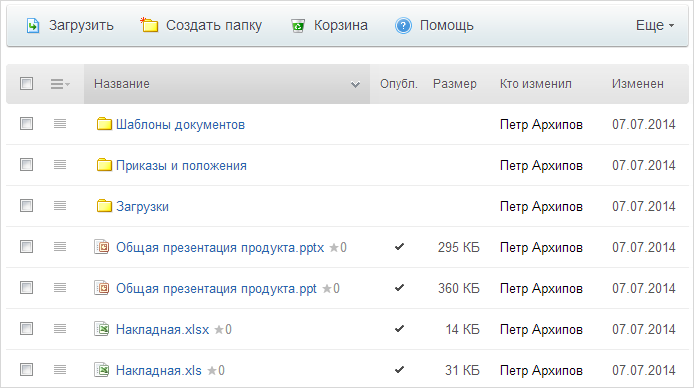Click the Помощь button
The image size is (694, 388).
pos(434,26)
